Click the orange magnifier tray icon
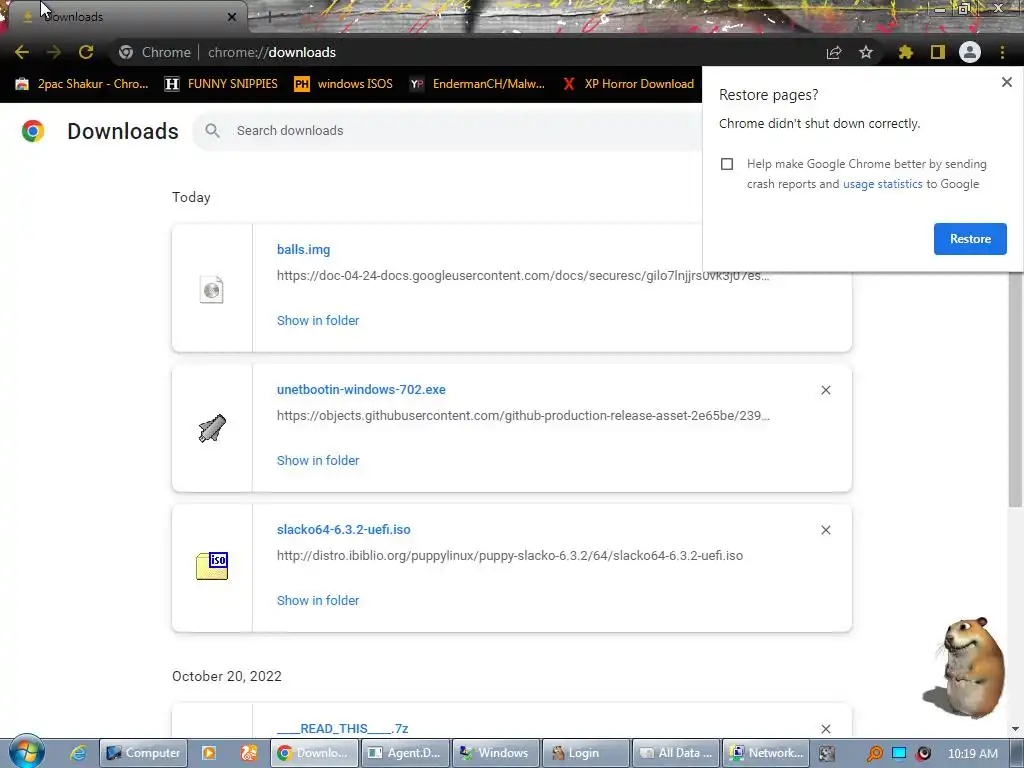The height and width of the screenshot is (768, 1024). point(874,754)
